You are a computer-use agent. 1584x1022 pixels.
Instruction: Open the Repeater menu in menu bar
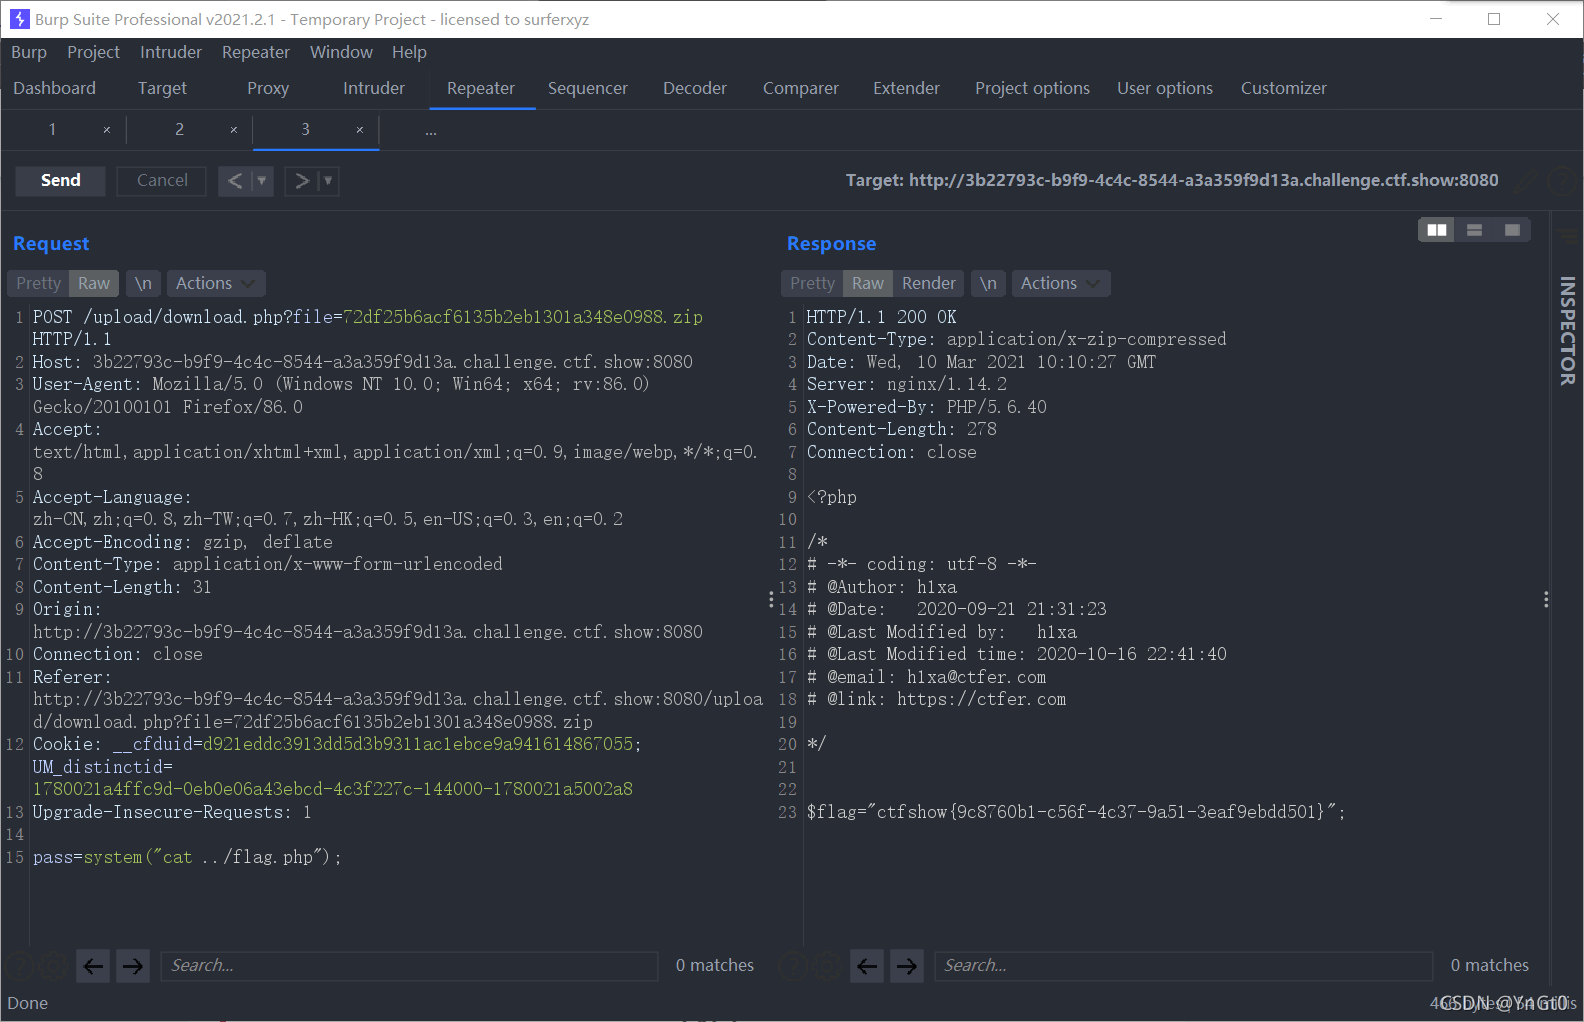pos(256,52)
